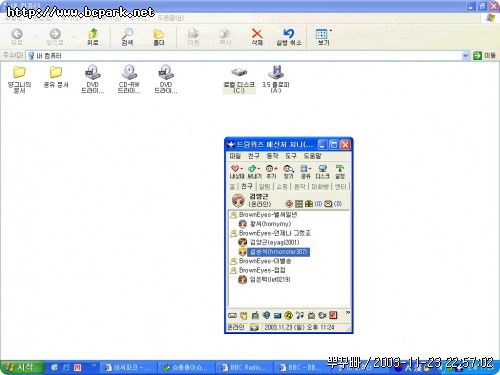Click the gift box icon beside profile

tap(309, 203)
